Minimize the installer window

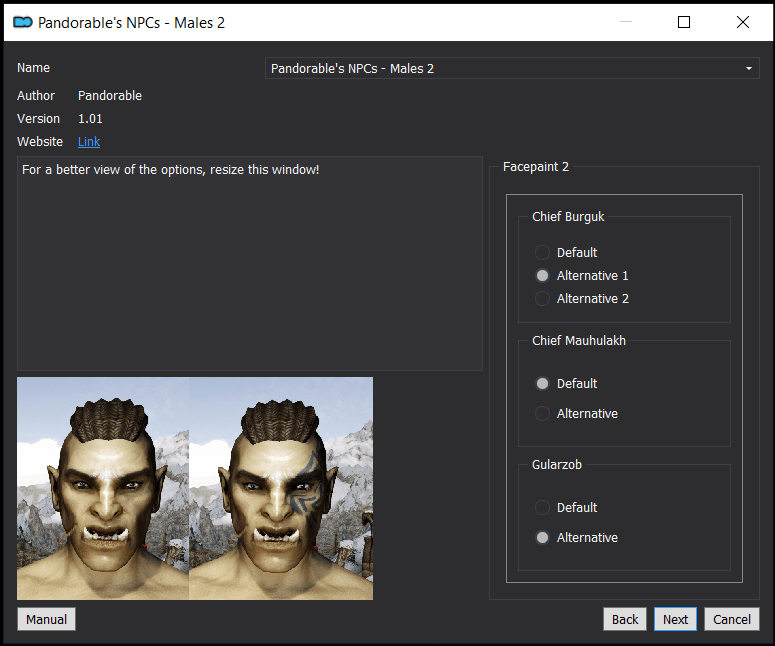[626, 22]
